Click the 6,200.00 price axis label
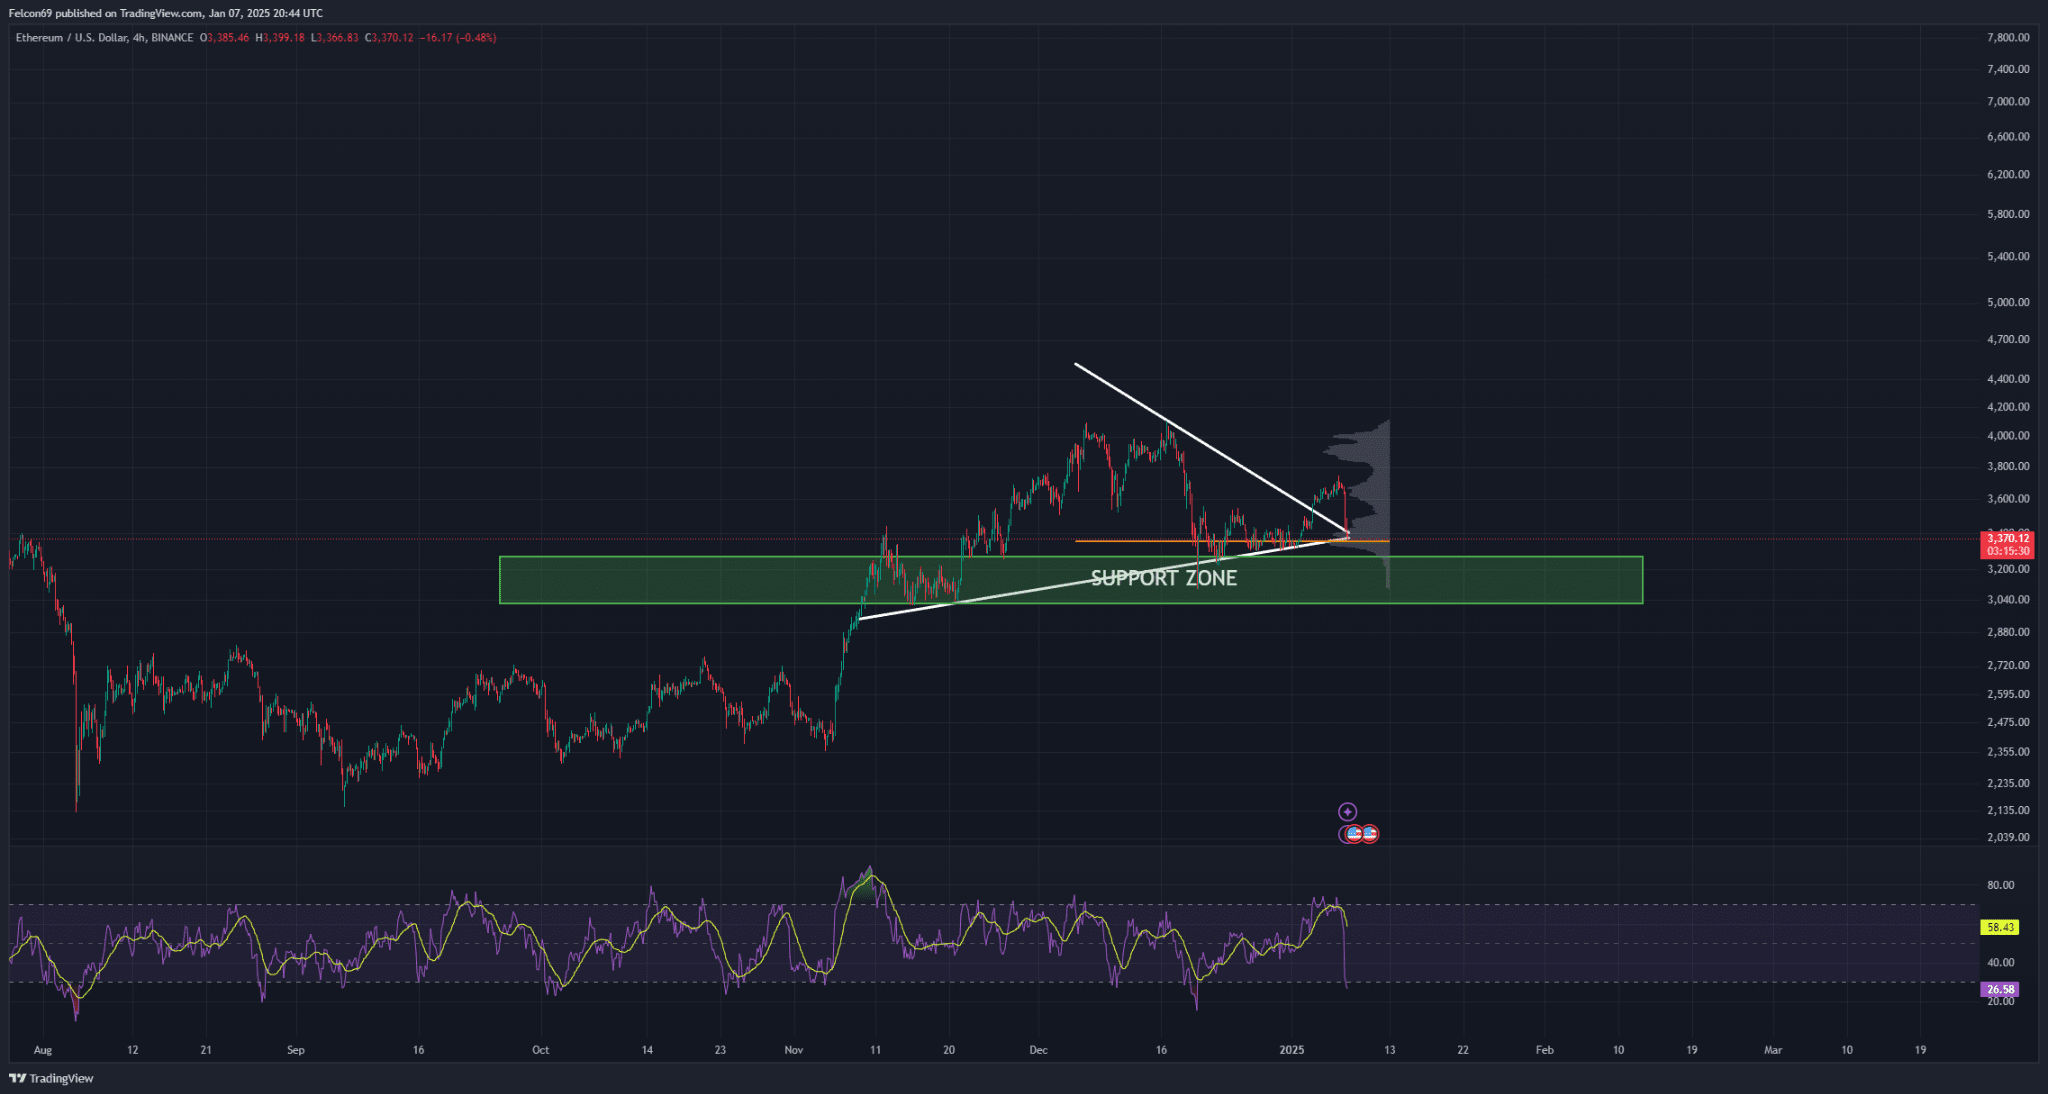Viewport: 2048px width, 1094px height. pyautogui.click(x=2008, y=174)
